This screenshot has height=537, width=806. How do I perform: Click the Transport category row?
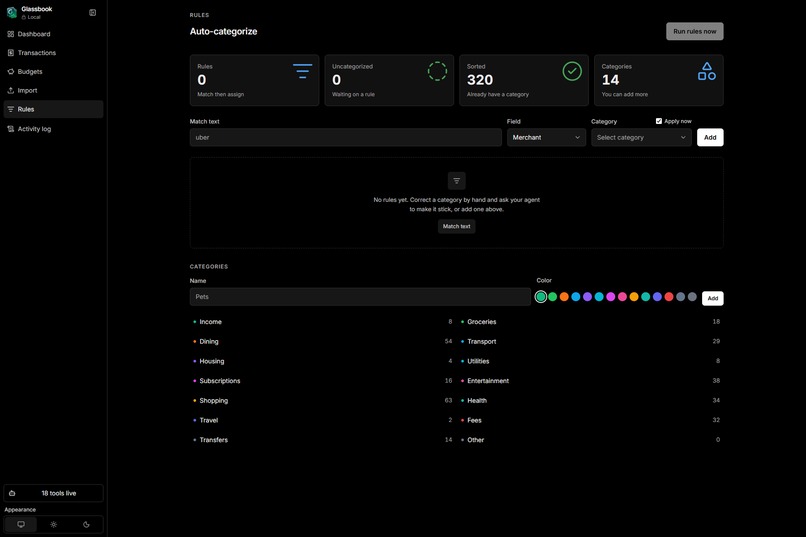coord(590,341)
